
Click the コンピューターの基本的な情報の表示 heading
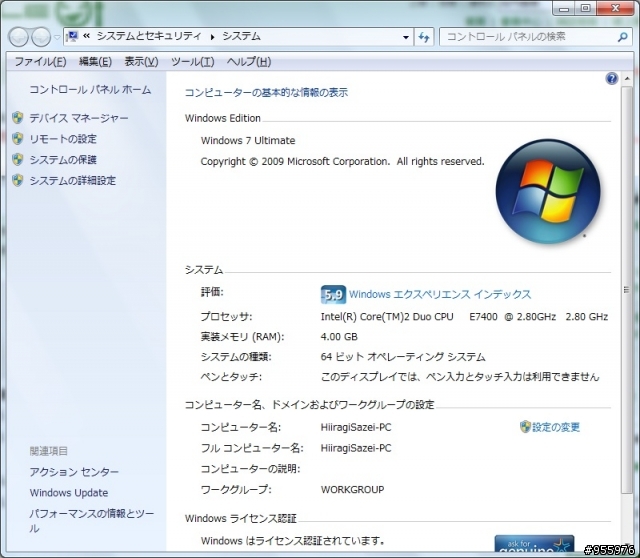pos(267,93)
